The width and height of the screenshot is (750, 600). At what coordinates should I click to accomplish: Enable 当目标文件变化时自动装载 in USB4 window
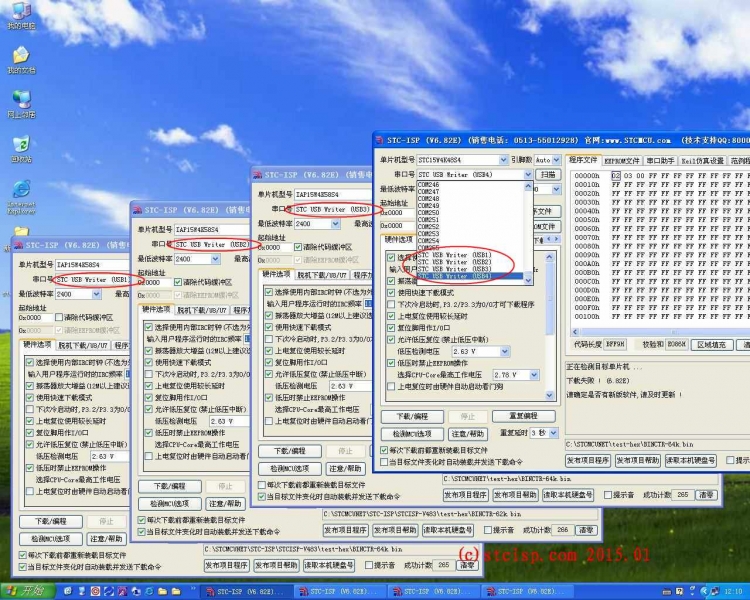click(x=384, y=462)
